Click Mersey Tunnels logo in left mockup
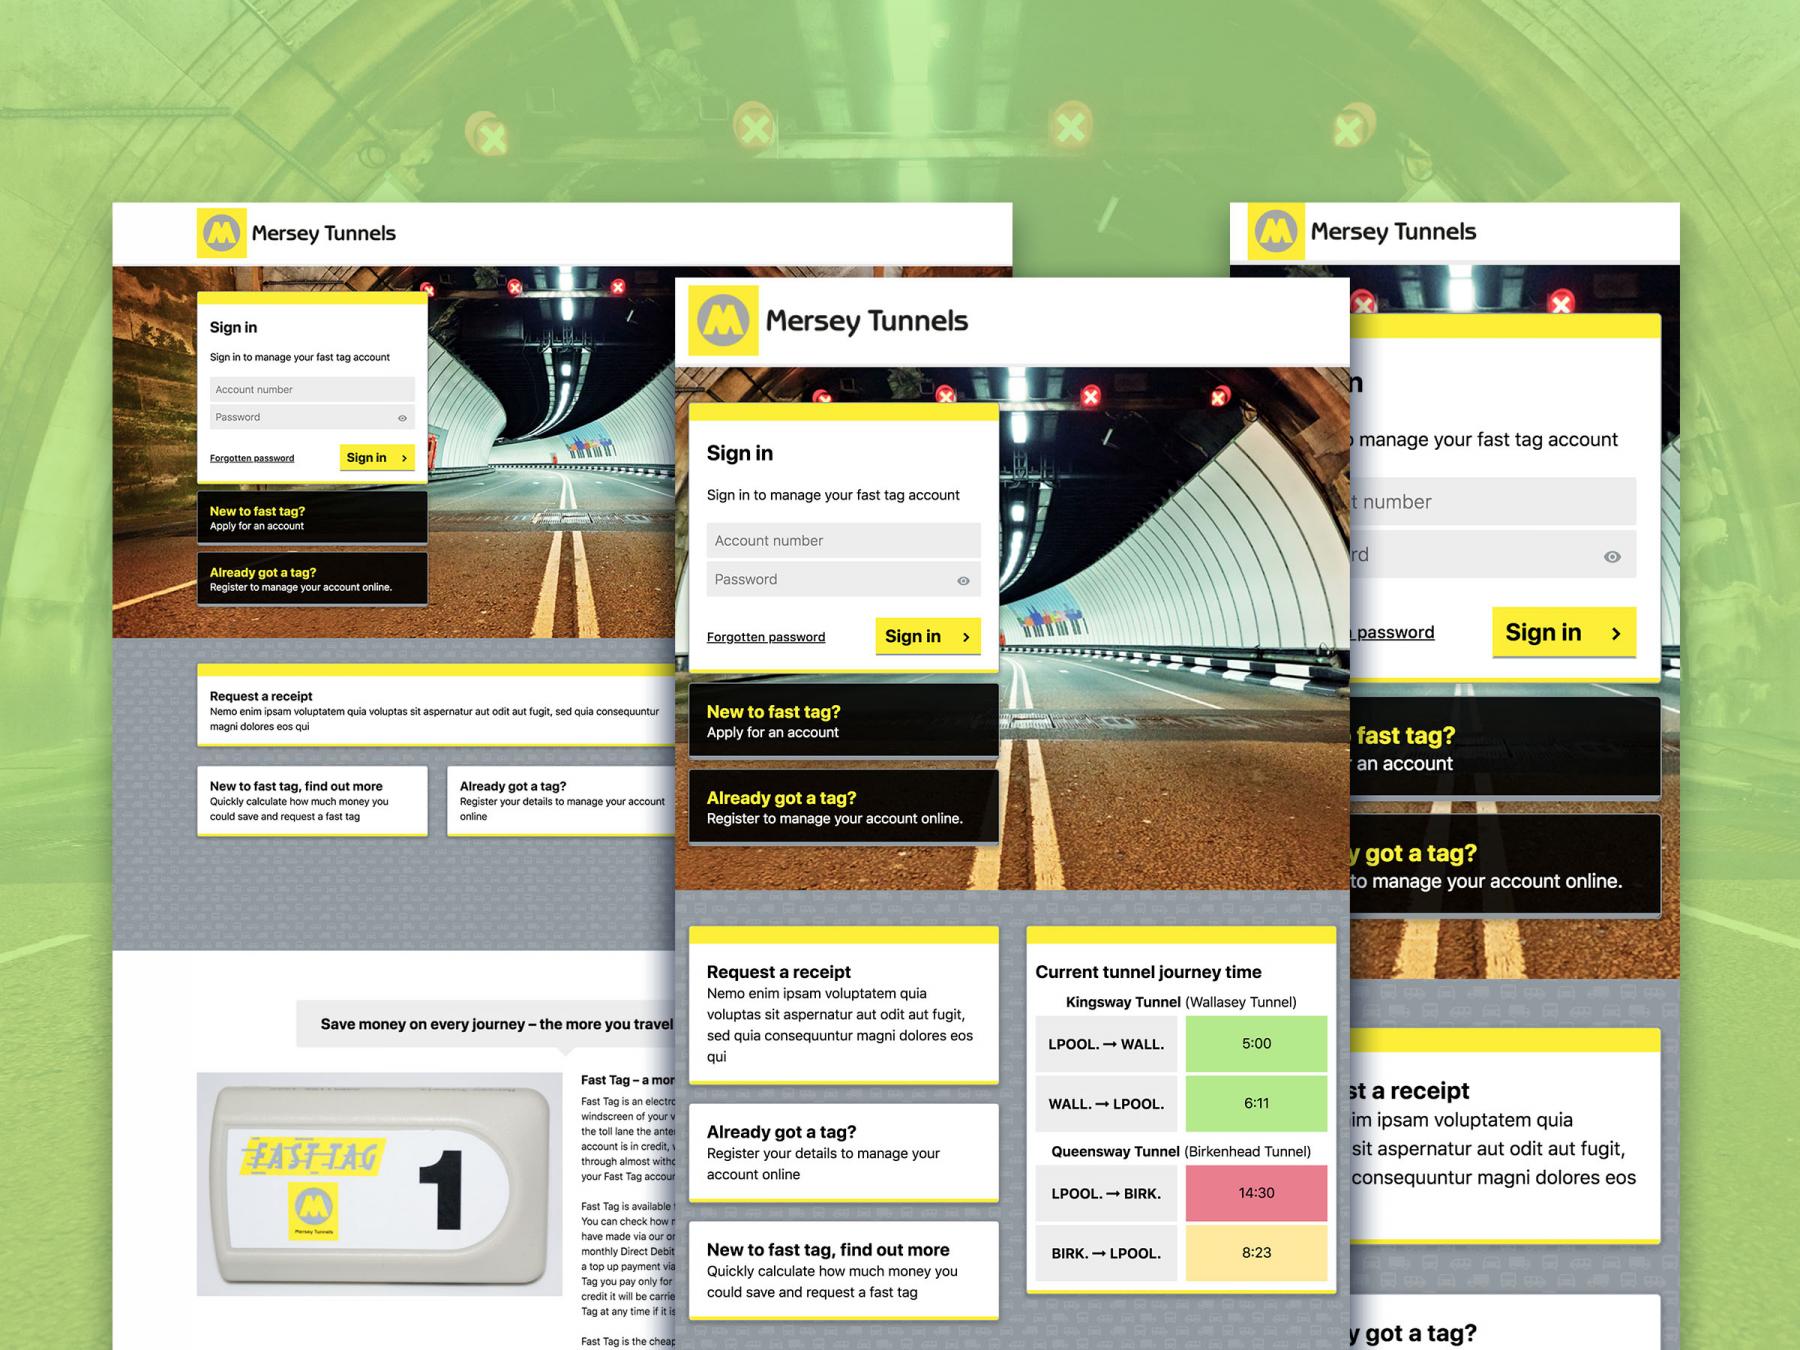Screen dimensions: 1800x1350 pos(297,233)
